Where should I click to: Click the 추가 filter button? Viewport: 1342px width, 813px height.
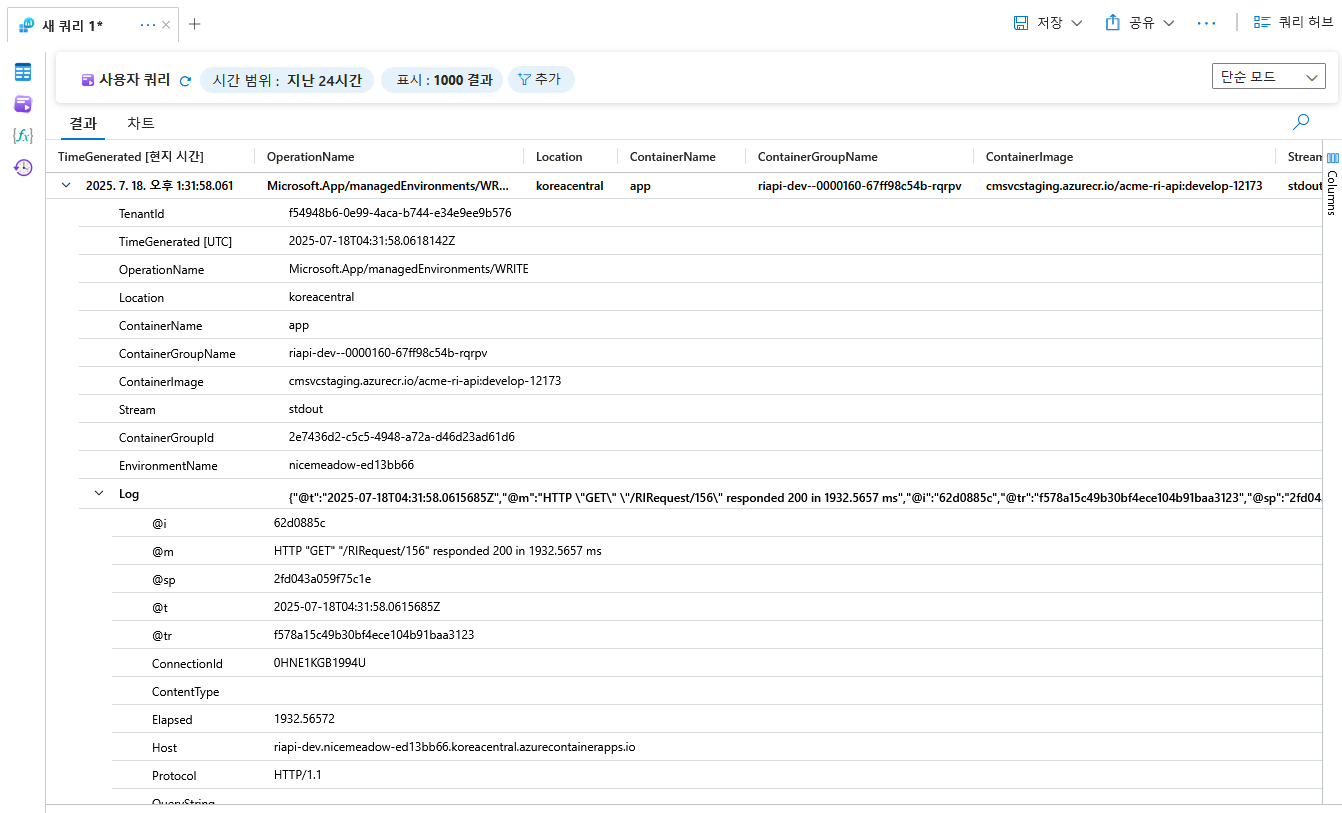pyautogui.click(x=540, y=80)
